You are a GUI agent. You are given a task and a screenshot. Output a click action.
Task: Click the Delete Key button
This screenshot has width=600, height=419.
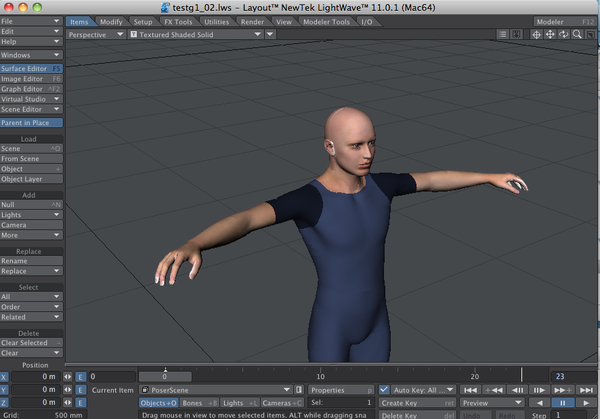[417, 415]
